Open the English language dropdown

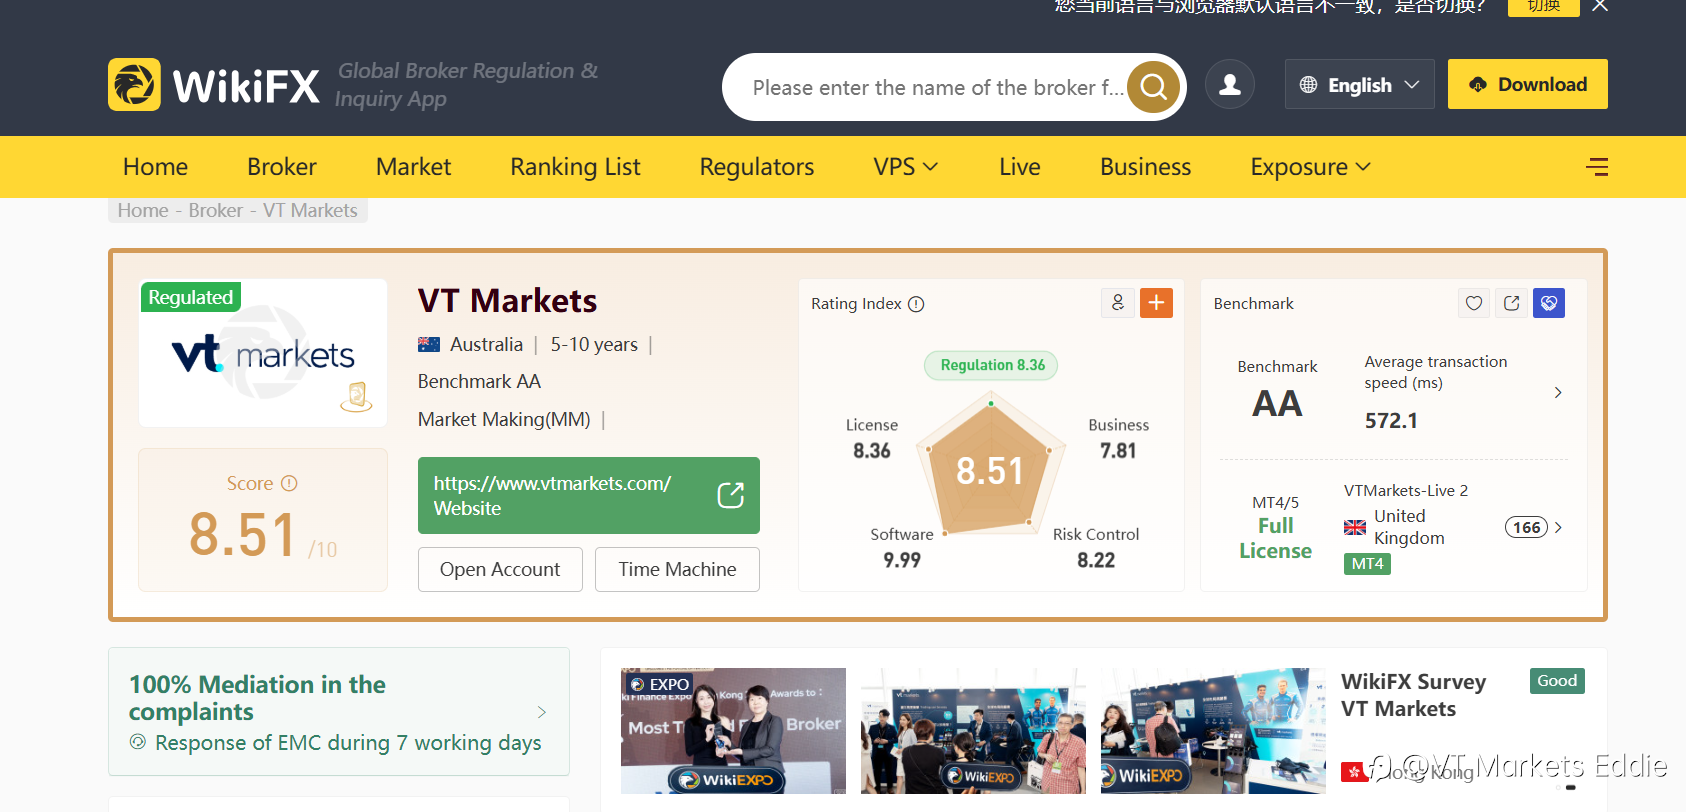coord(1359,85)
